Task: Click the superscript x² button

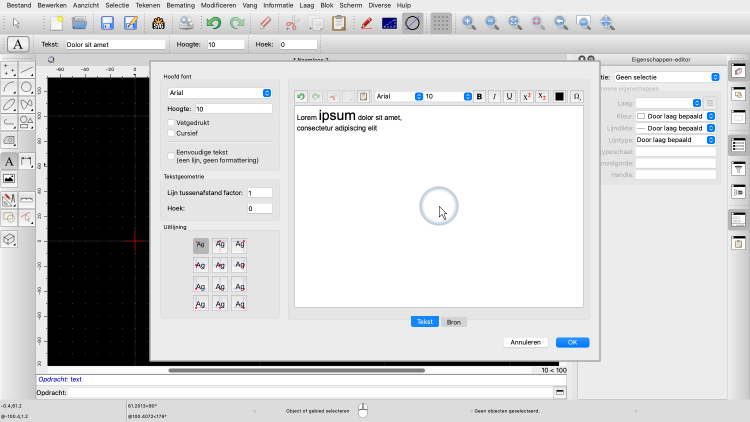Action: 526,97
